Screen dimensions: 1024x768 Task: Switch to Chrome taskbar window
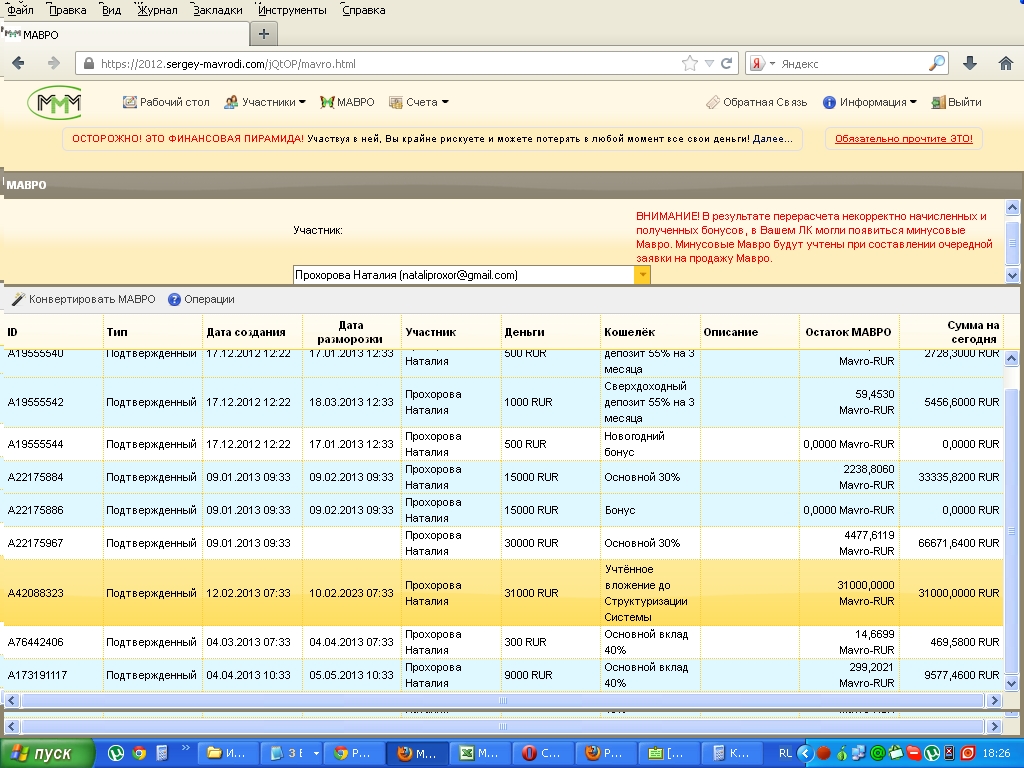click(353, 753)
